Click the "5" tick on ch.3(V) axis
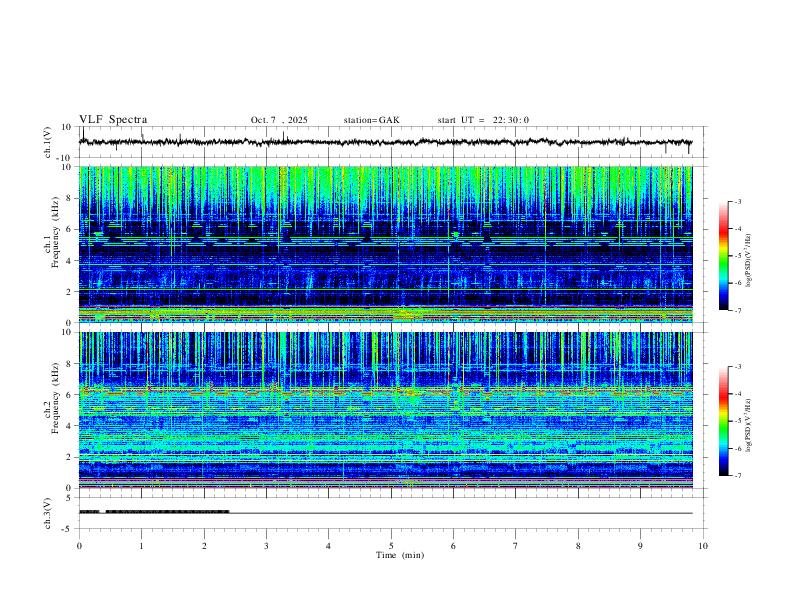The image size is (792, 612). click(70, 498)
